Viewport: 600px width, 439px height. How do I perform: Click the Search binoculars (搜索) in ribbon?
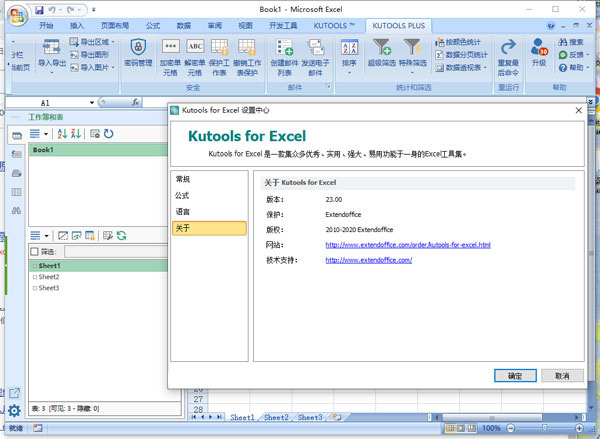[x=571, y=42]
